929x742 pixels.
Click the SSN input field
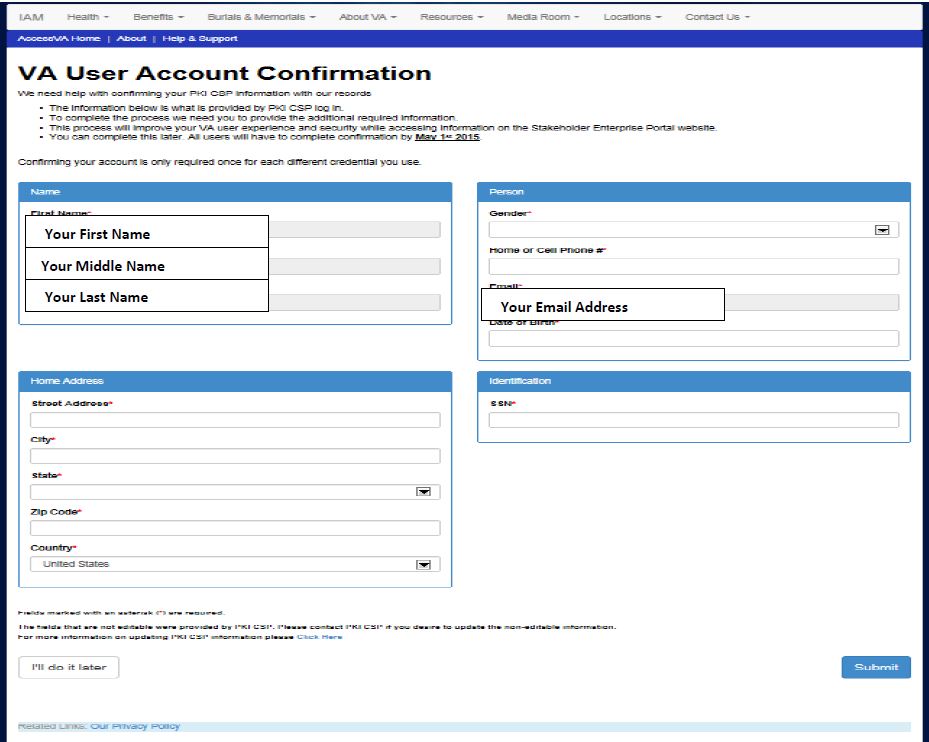click(693, 420)
